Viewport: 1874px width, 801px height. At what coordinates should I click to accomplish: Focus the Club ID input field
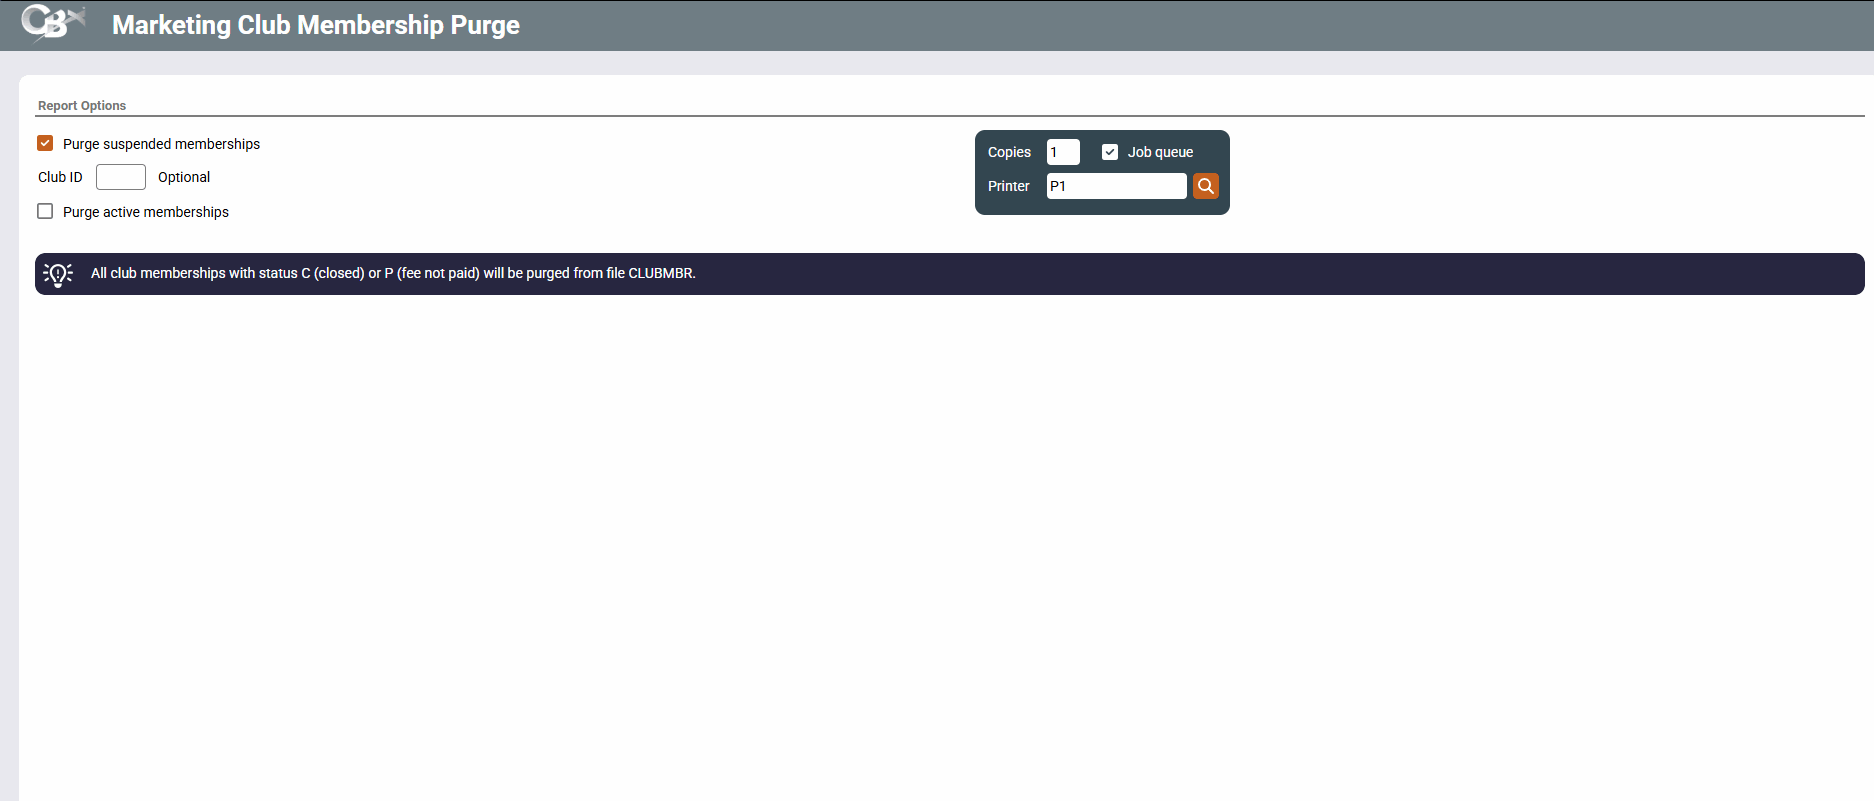(x=120, y=177)
